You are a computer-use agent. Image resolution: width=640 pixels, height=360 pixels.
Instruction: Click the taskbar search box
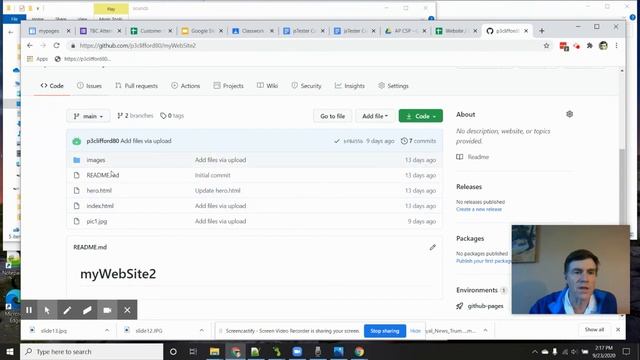click(x=91, y=351)
